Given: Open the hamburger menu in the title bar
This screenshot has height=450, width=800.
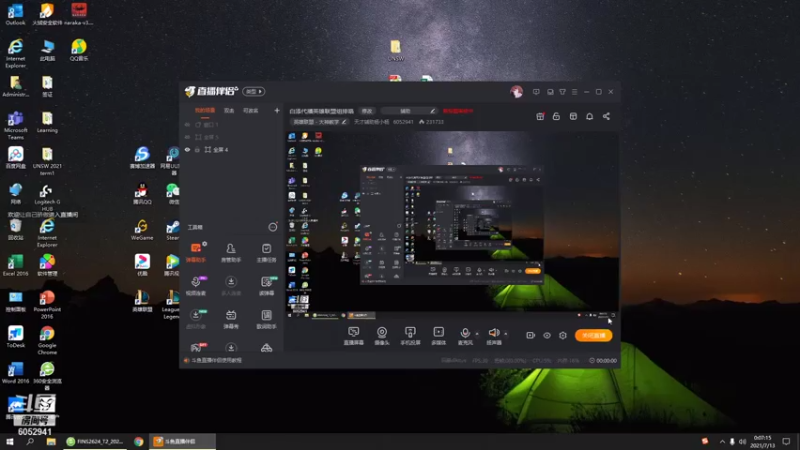Looking at the screenshot, I should coord(574,92).
